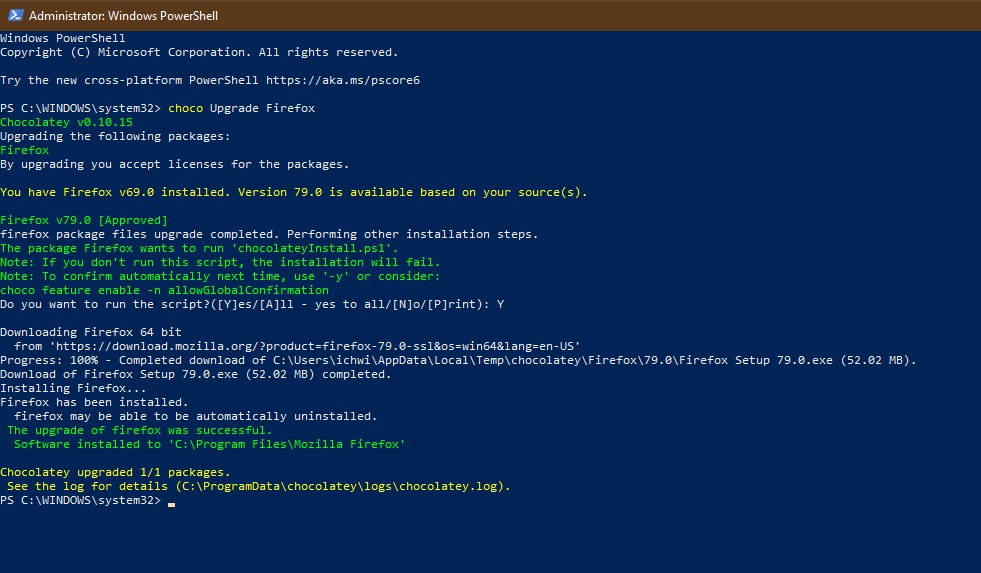Image resolution: width=981 pixels, height=573 pixels.
Task: Click the yellow 'You have Firefox v69.0 installed' line
Action: pyautogui.click(x=293, y=192)
